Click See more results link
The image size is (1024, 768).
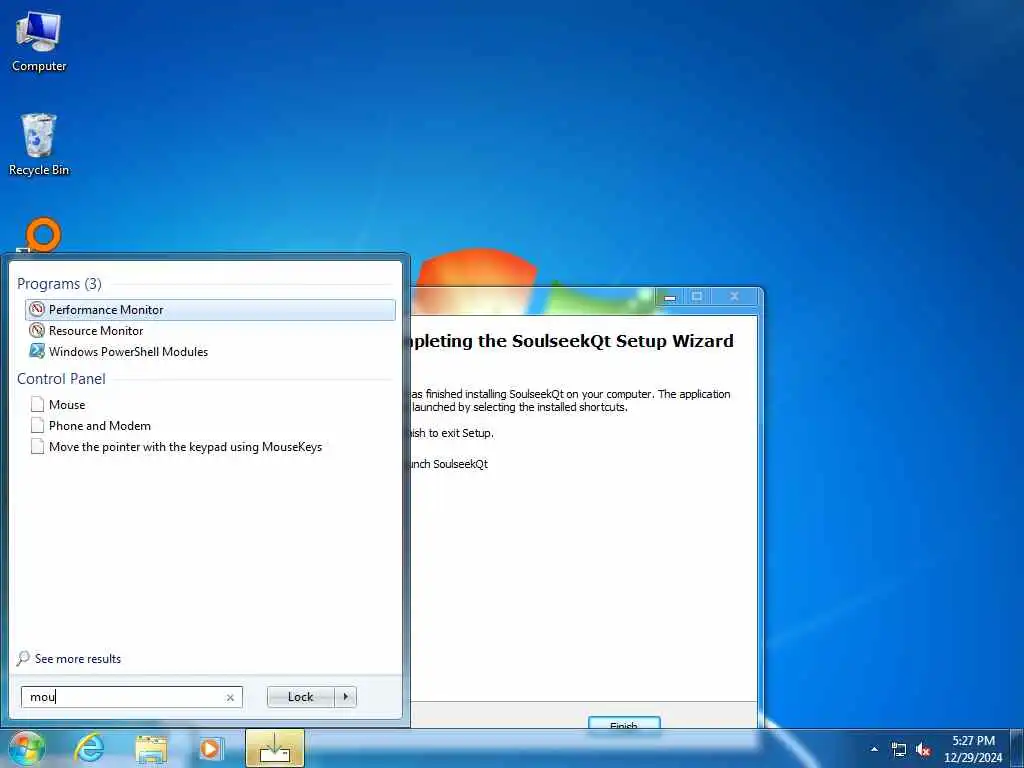(x=78, y=658)
